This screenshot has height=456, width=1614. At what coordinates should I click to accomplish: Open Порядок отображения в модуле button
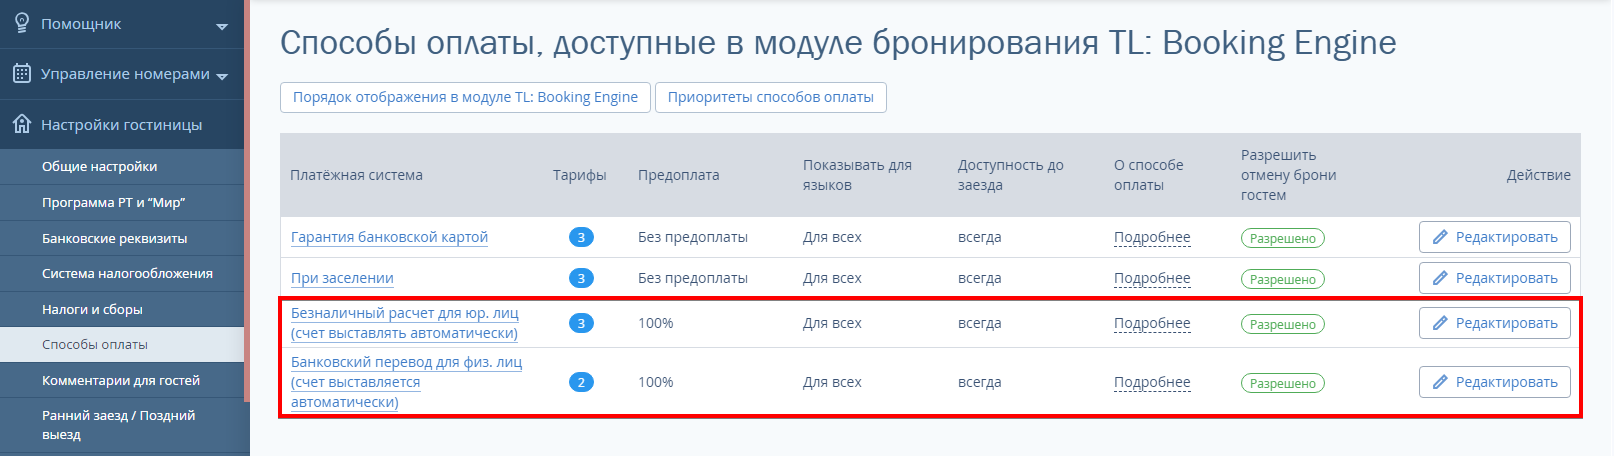(465, 97)
